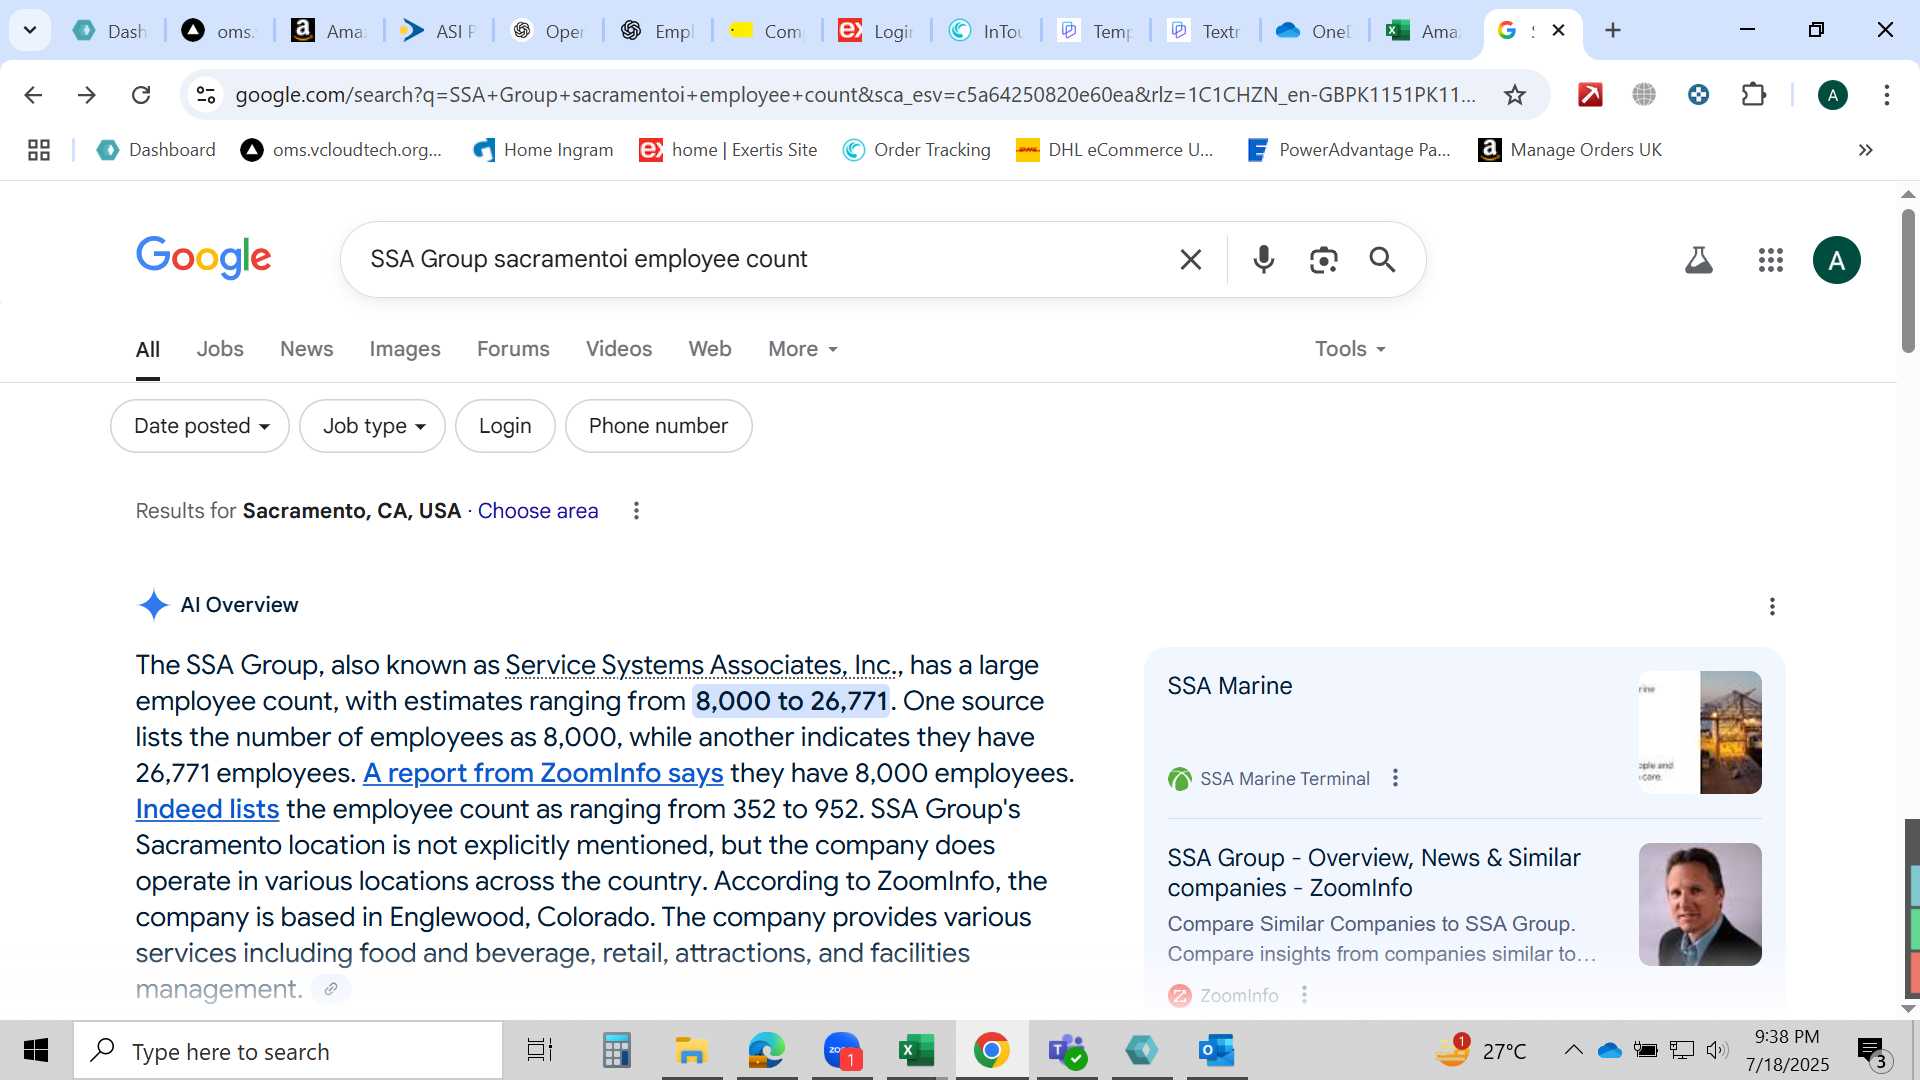1920x1080 pixels.
Task: Open tab search chevron at top left
Action: tap(30, 30)
